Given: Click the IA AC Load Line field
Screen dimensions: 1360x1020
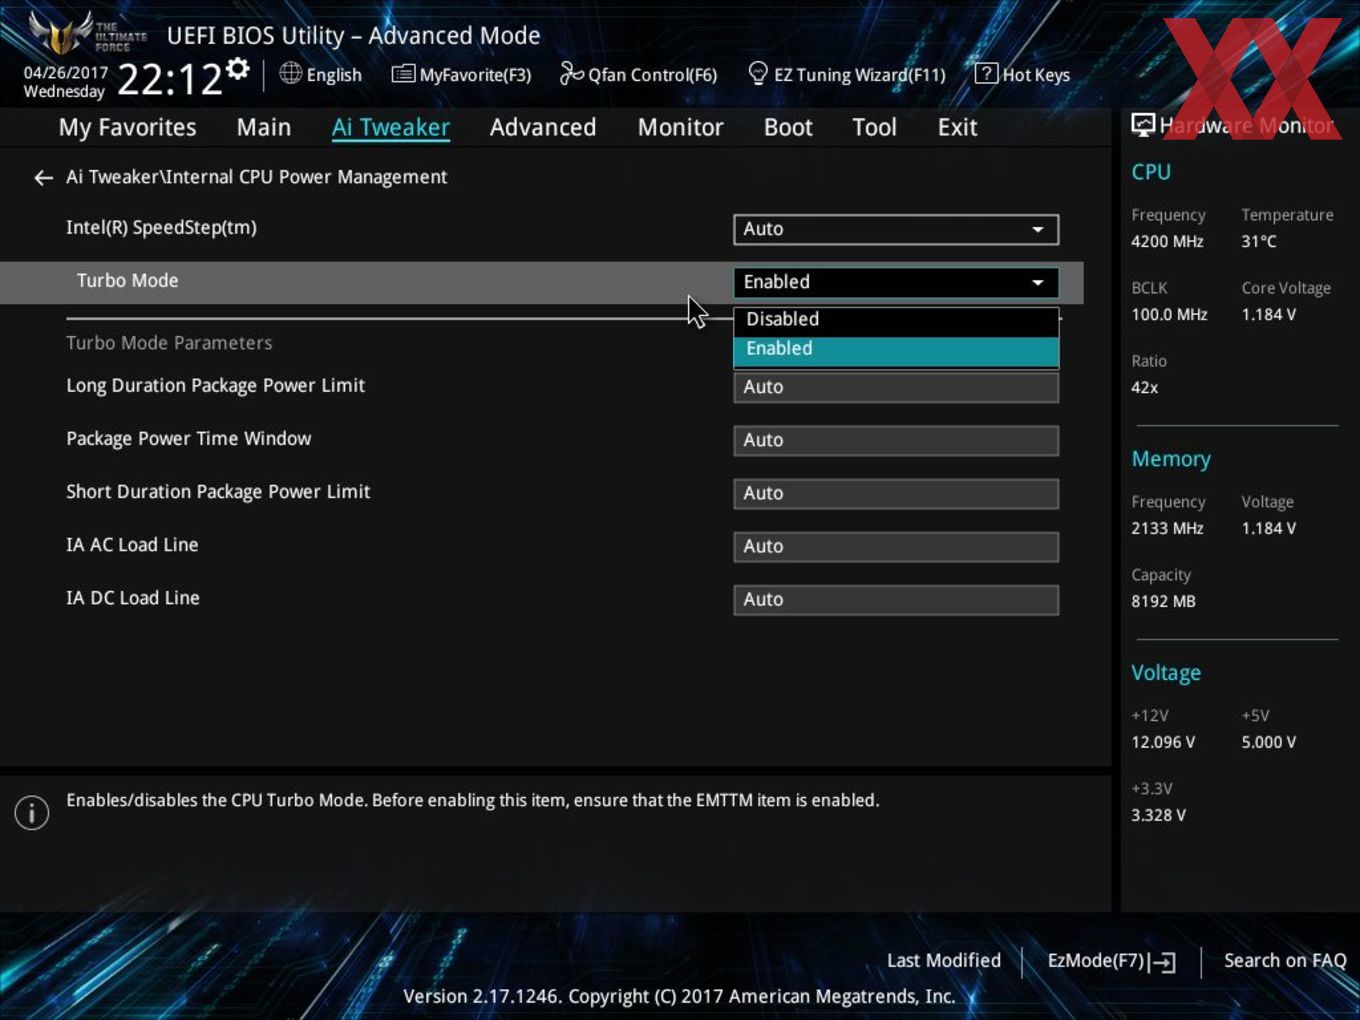Looking at the screenshot, I should tap(896, 546).
